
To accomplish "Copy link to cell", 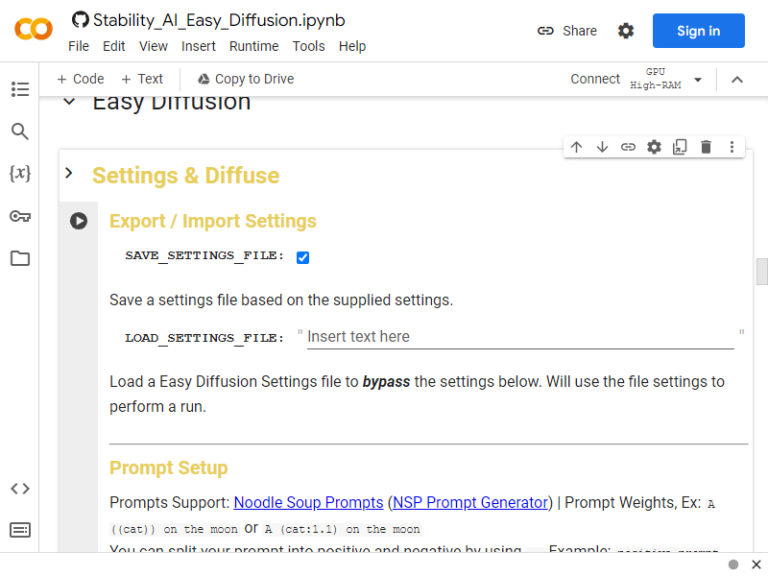I will pyautogui.click(x=628, y=147).
